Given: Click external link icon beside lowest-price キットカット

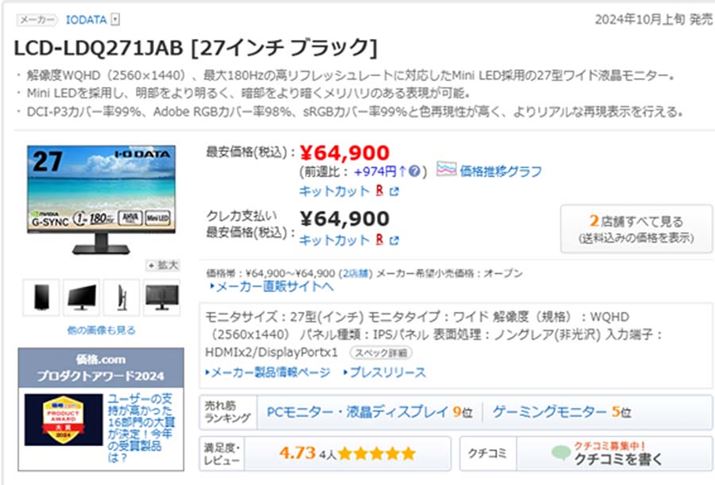Looking at the screenshot, I should coord(394,191).
